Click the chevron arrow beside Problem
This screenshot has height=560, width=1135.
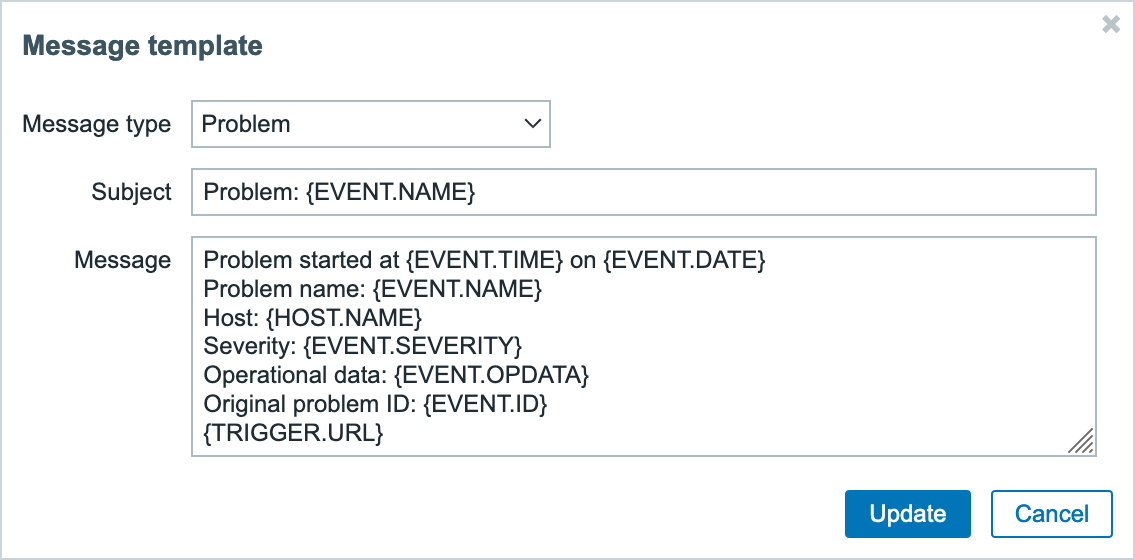(x=531, y=124)
